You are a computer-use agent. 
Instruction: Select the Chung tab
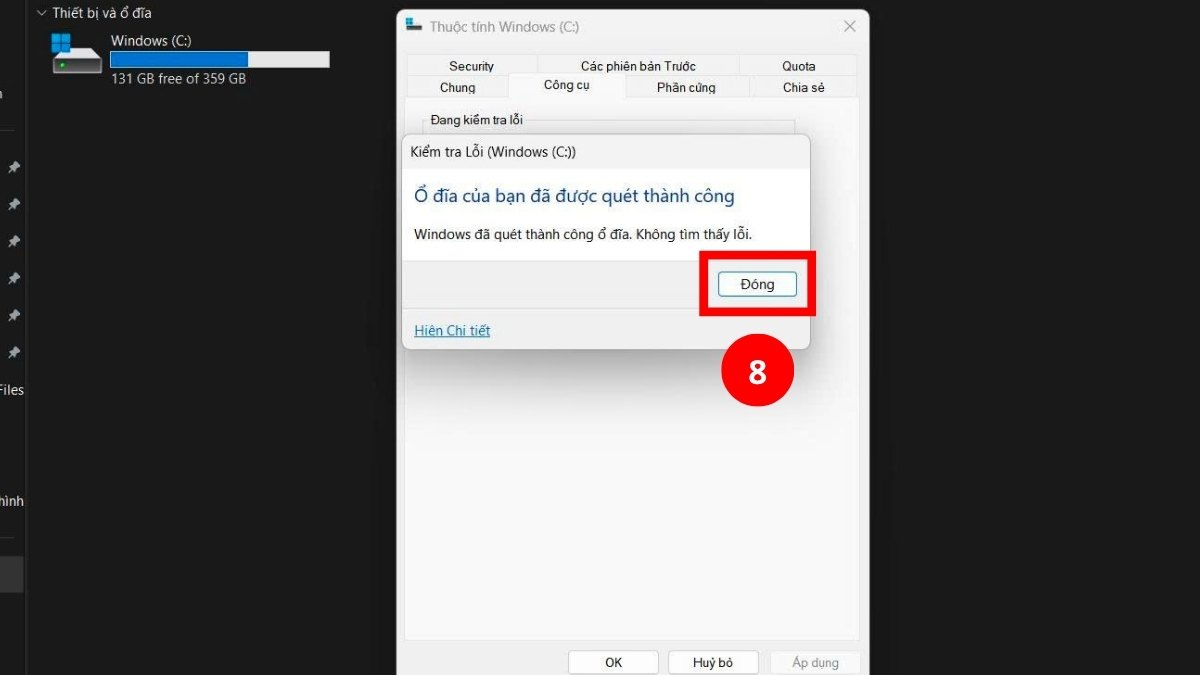[458, 88]
